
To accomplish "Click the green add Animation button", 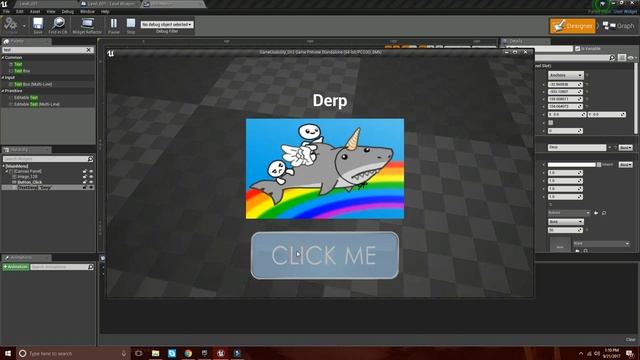I will (x=16, y=267).
